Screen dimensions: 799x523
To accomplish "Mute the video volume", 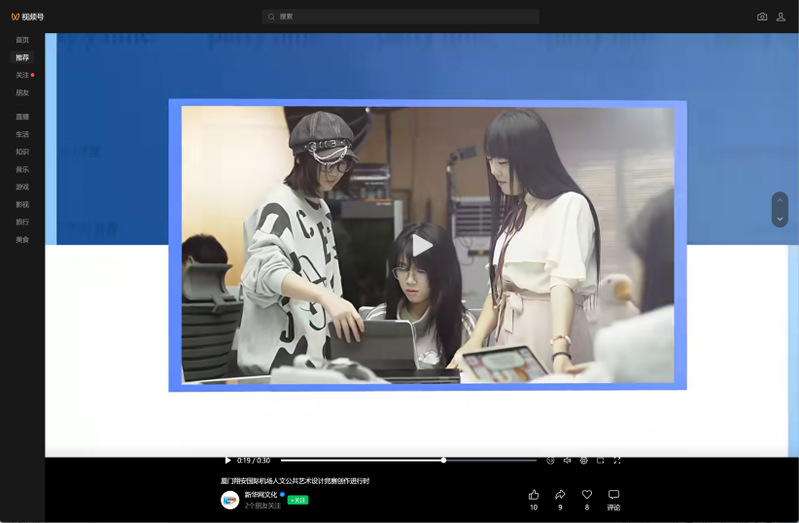I will (567, 461).
